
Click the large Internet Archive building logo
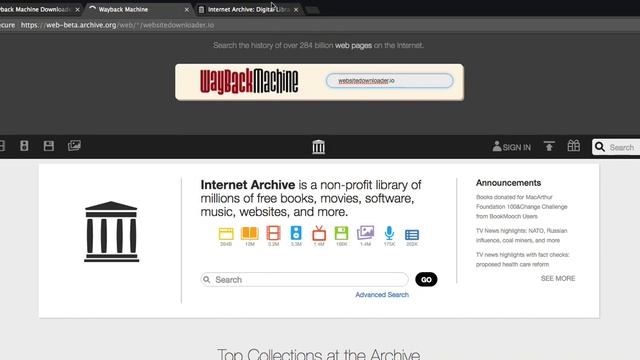pos(111,231)
